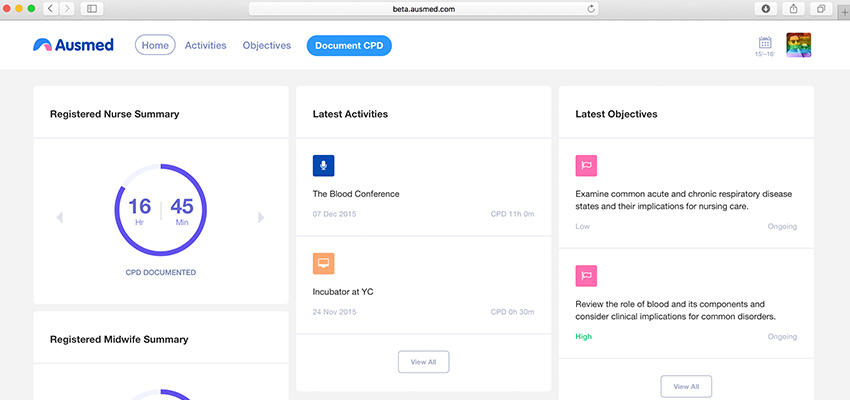Click the CPD 0h 30m value
This screenshot has width=850, height=400.
[512, 312]
